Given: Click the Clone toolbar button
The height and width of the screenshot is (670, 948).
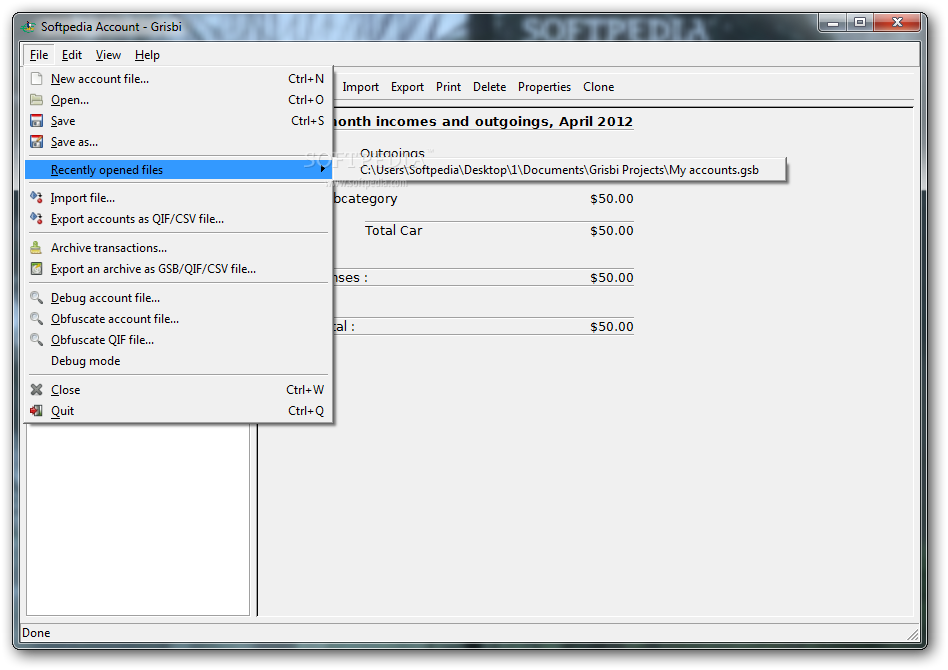Looking at the screenshot, I should point(599,87).
